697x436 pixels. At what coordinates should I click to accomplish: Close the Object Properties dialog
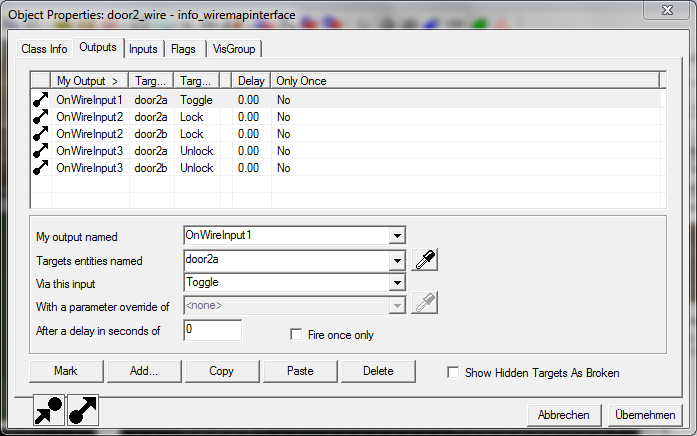[667, 10]
